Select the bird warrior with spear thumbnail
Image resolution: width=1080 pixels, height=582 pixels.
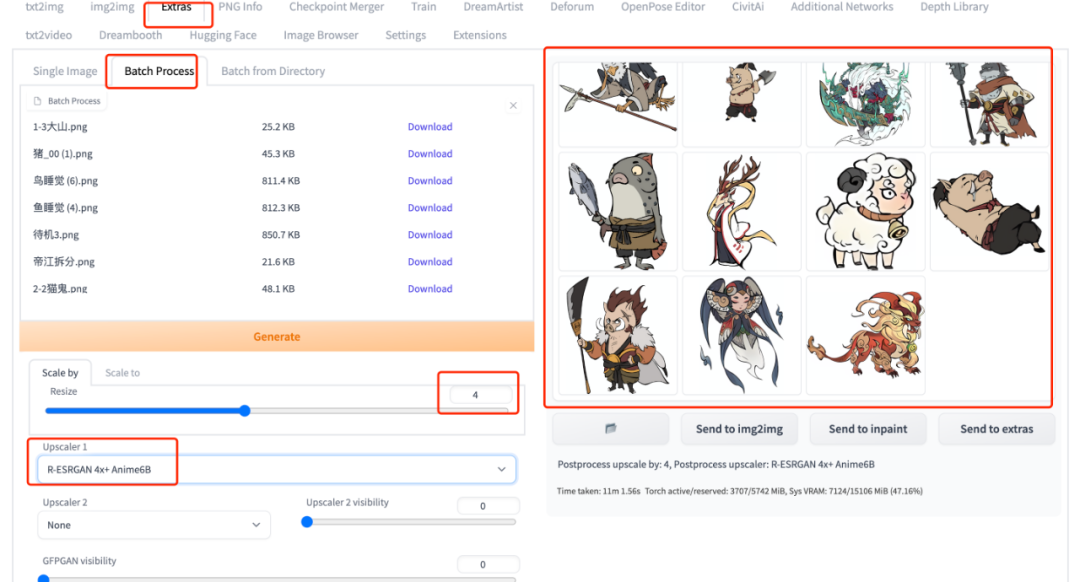(618, 104)
